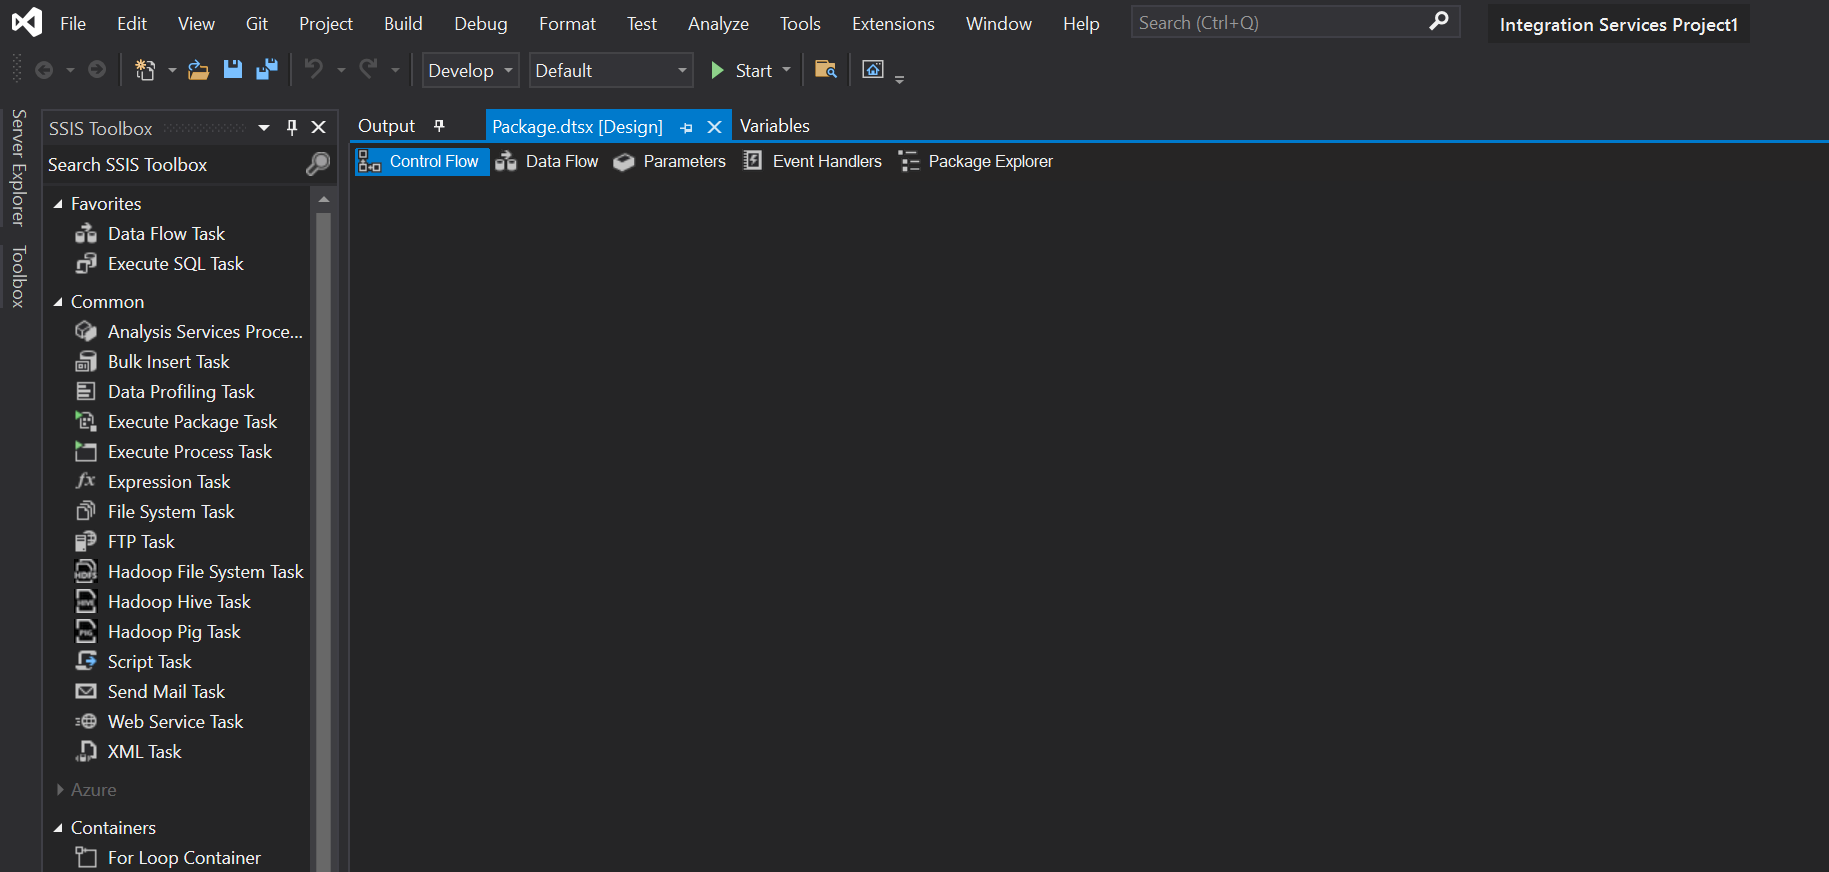Open SSIS Toolbox window position dropdown
This screenshot has height=872, width=1829.
264,128
